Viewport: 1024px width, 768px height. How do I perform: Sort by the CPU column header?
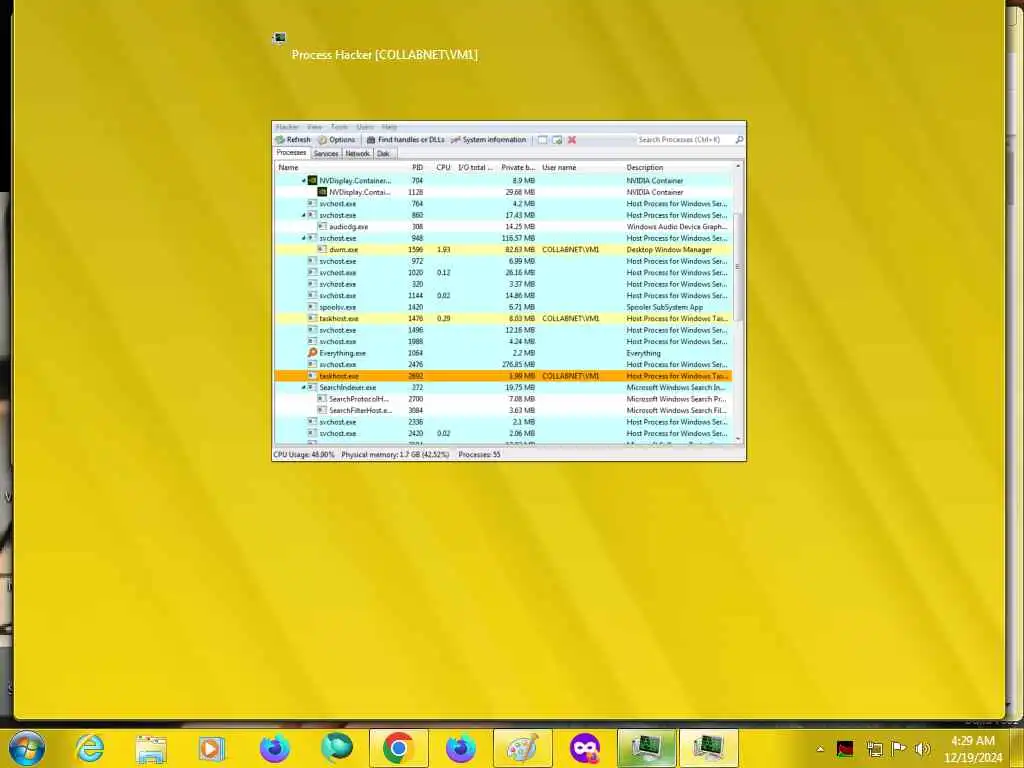pos(443,167)
